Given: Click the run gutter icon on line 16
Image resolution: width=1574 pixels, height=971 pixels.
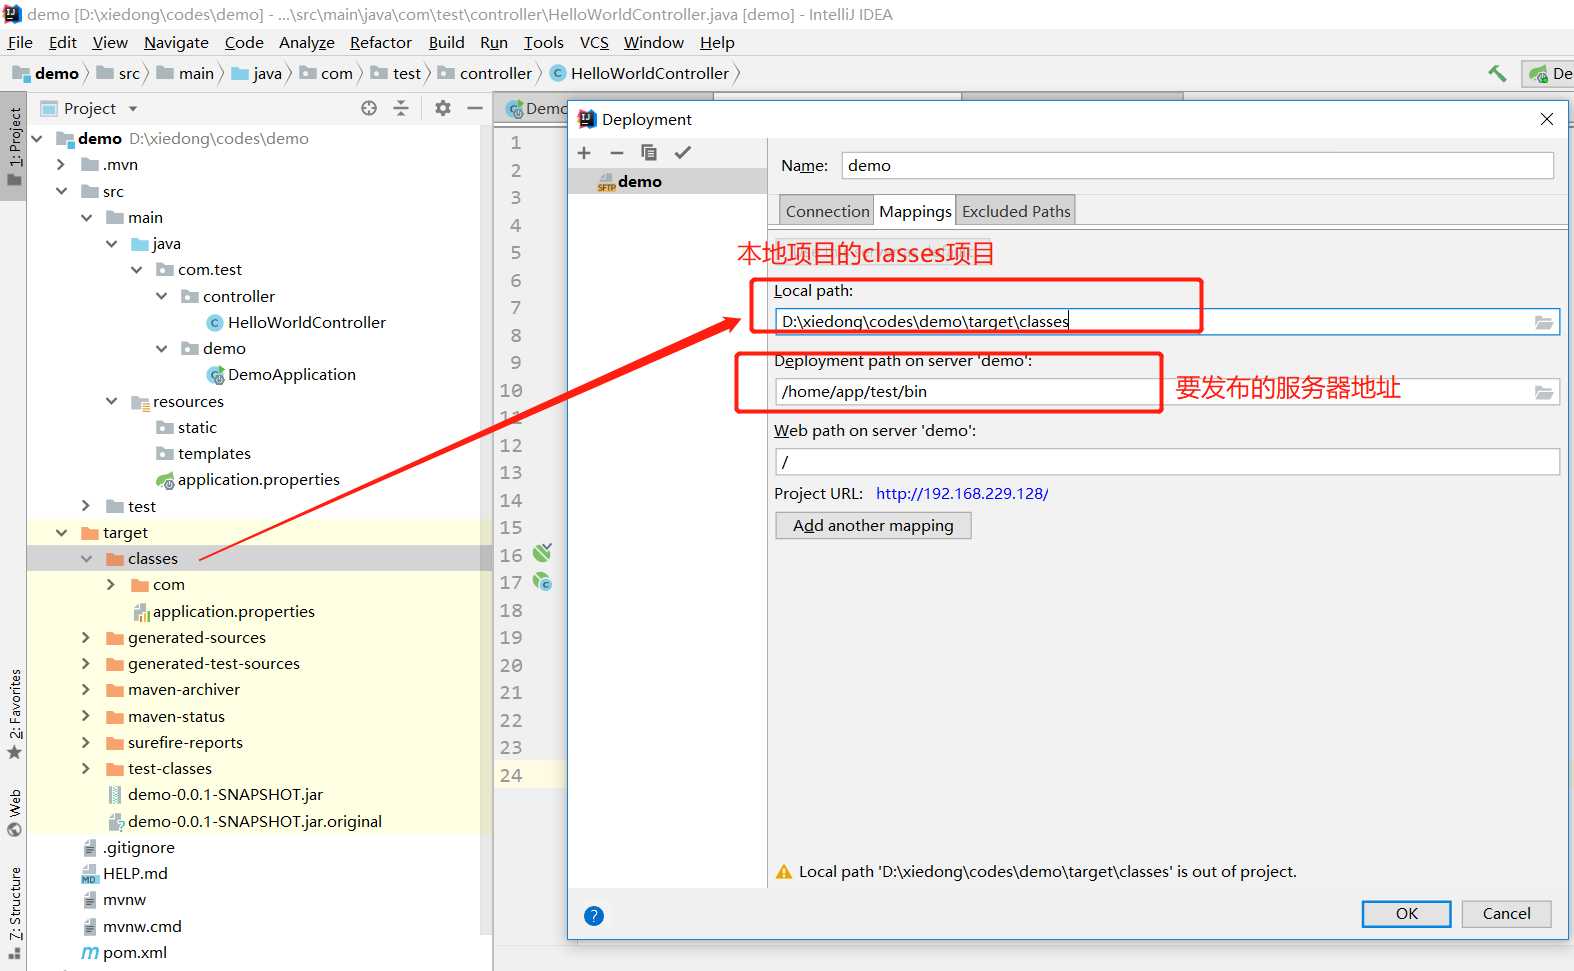Looking at the screenshot, I should coord(542,553).
